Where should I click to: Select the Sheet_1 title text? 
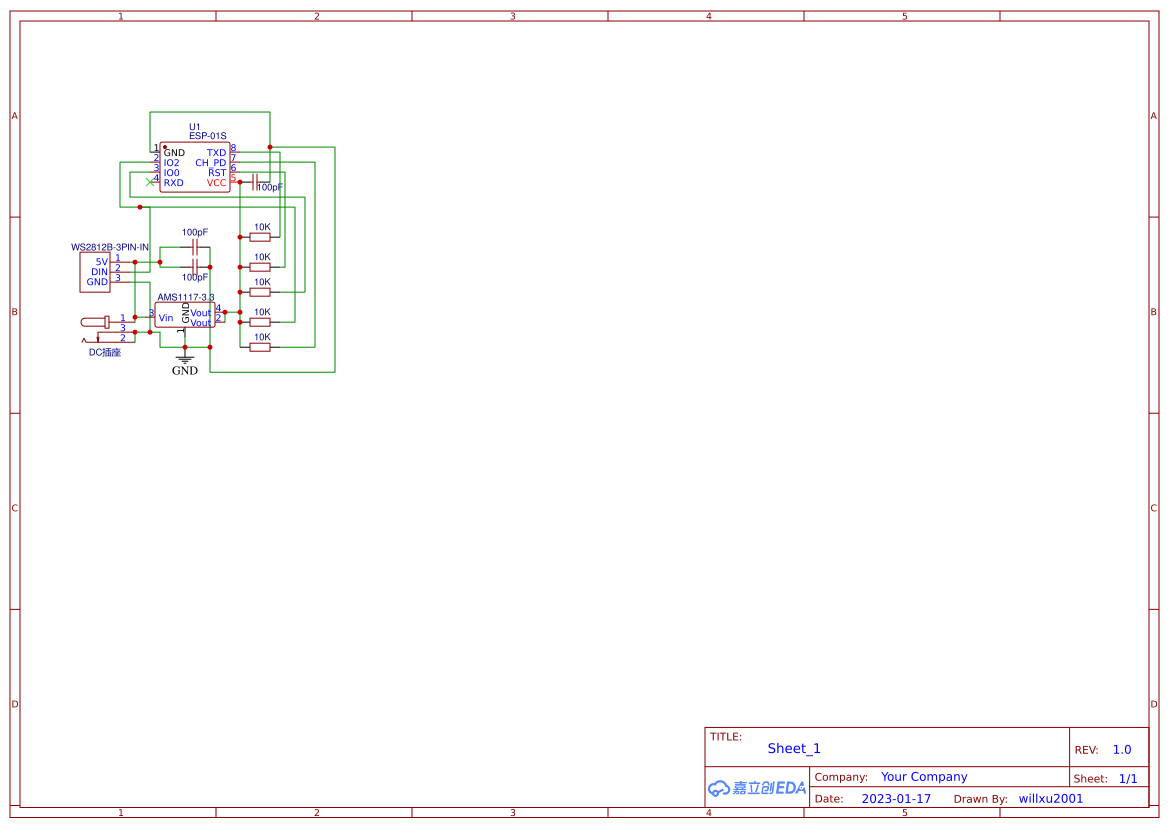(x=794, y=748)
